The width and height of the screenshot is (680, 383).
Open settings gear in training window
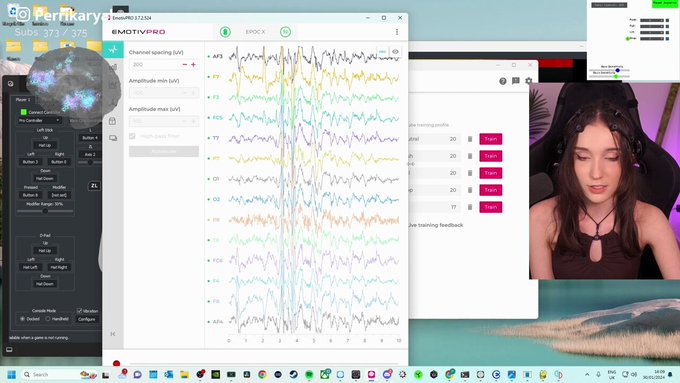(x=529, y=81)
